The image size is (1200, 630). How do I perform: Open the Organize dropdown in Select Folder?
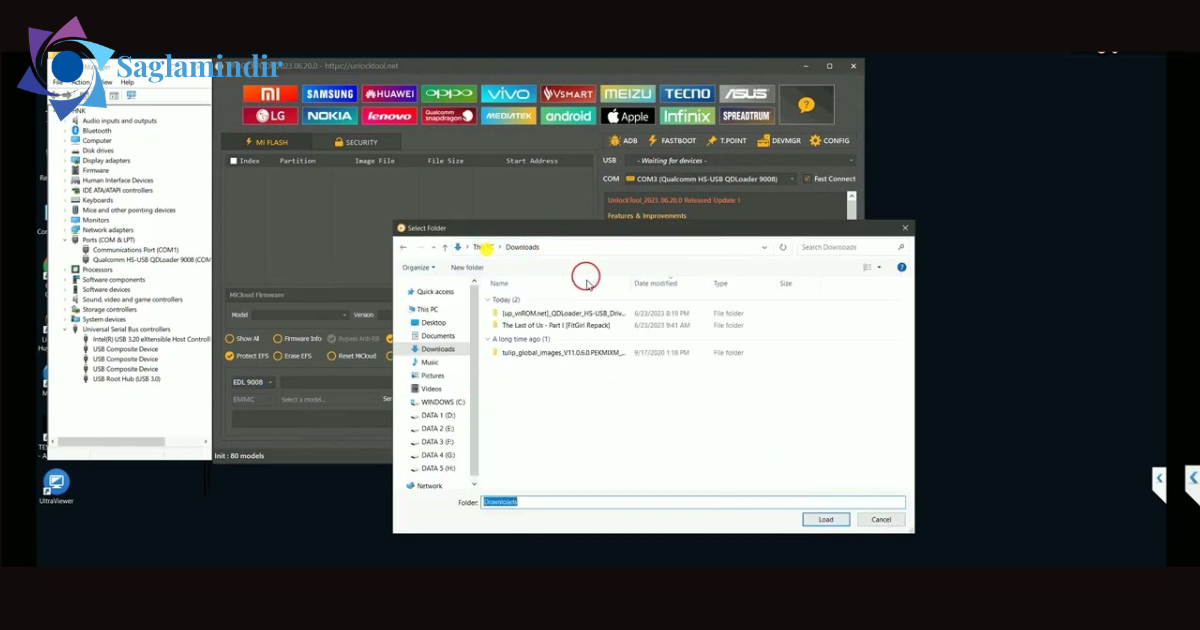(419, 268)
